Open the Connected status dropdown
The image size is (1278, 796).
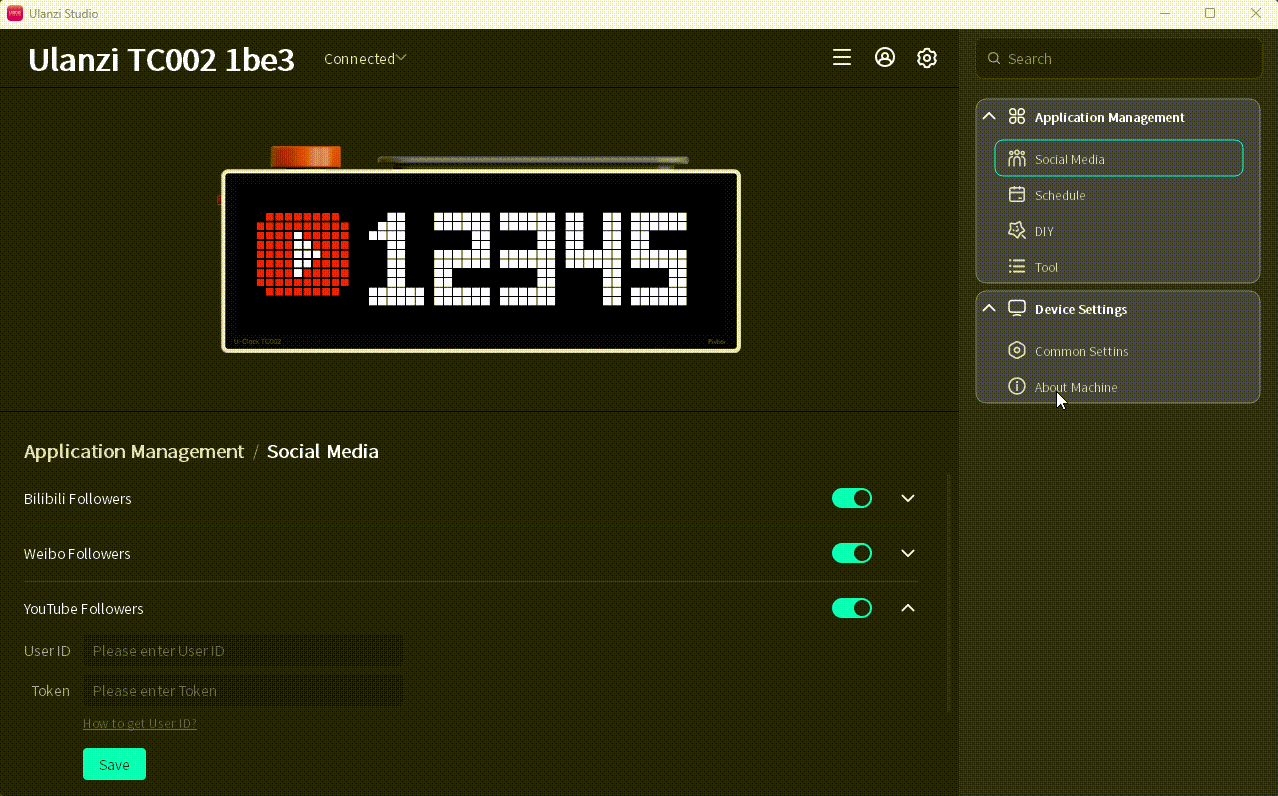pyautogui.click(x=365, y=59)
